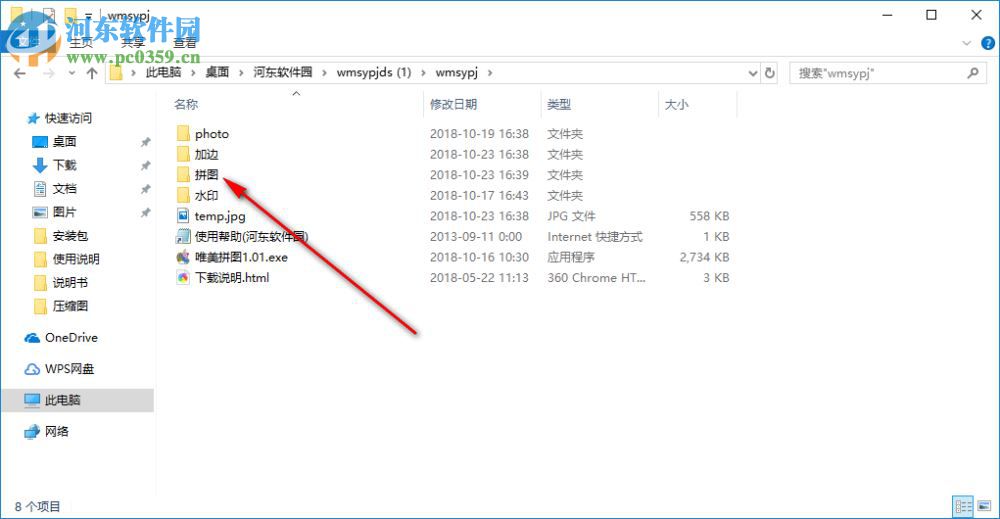Click the Internet 快捷方式 type cell
The height and width of the screenshot is (519, 1000).
pos(594,237)
